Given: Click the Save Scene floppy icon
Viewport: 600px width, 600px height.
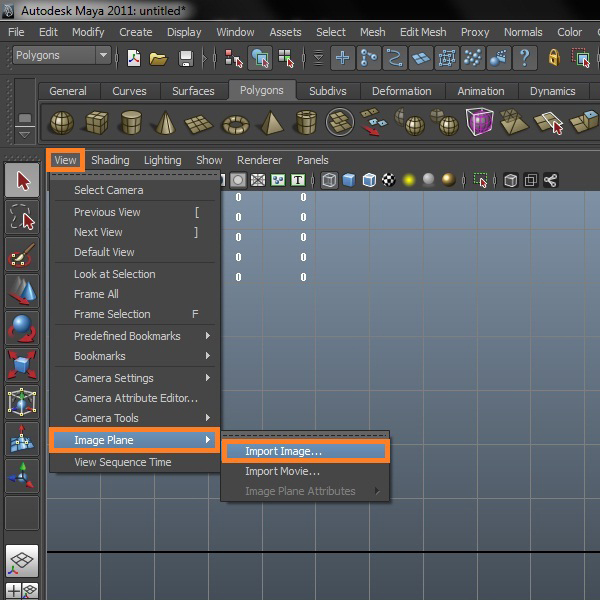Looking at the screenshot, I should pos(186,59).
